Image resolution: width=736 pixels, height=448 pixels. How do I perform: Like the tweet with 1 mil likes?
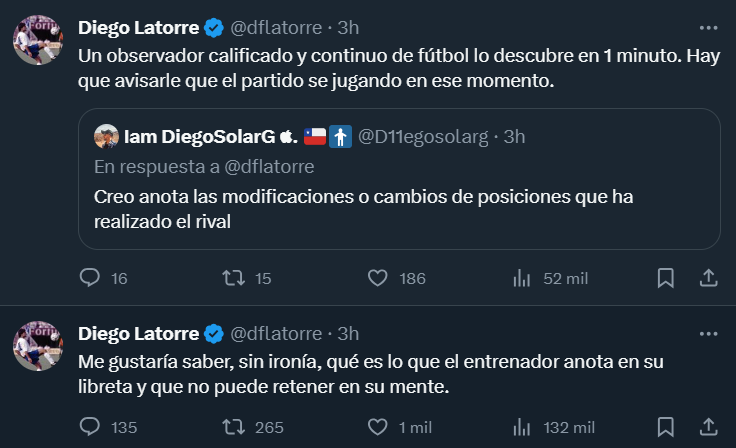(377, 427)
